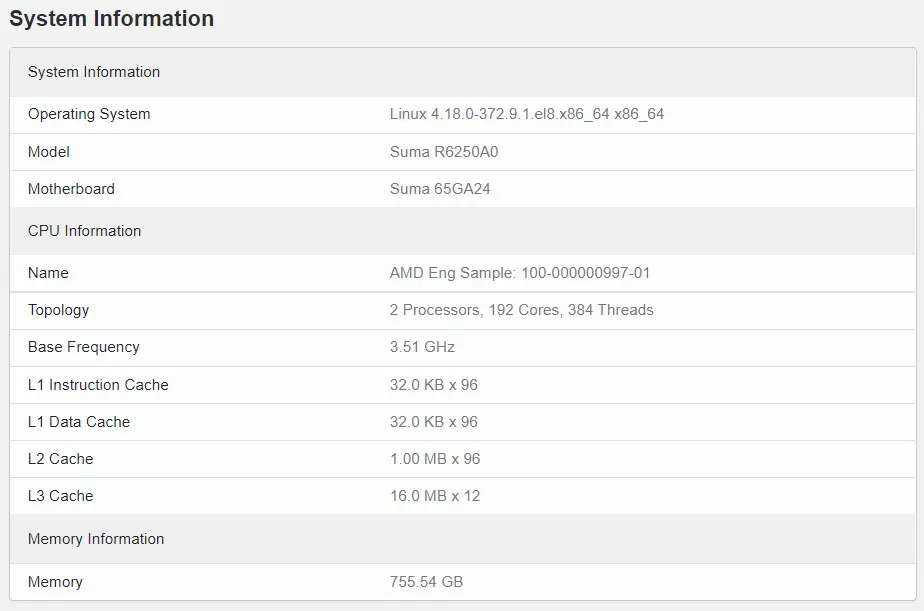Click the L1 Data Cache label
Screen dimensions: 924x611
[79, 422]
